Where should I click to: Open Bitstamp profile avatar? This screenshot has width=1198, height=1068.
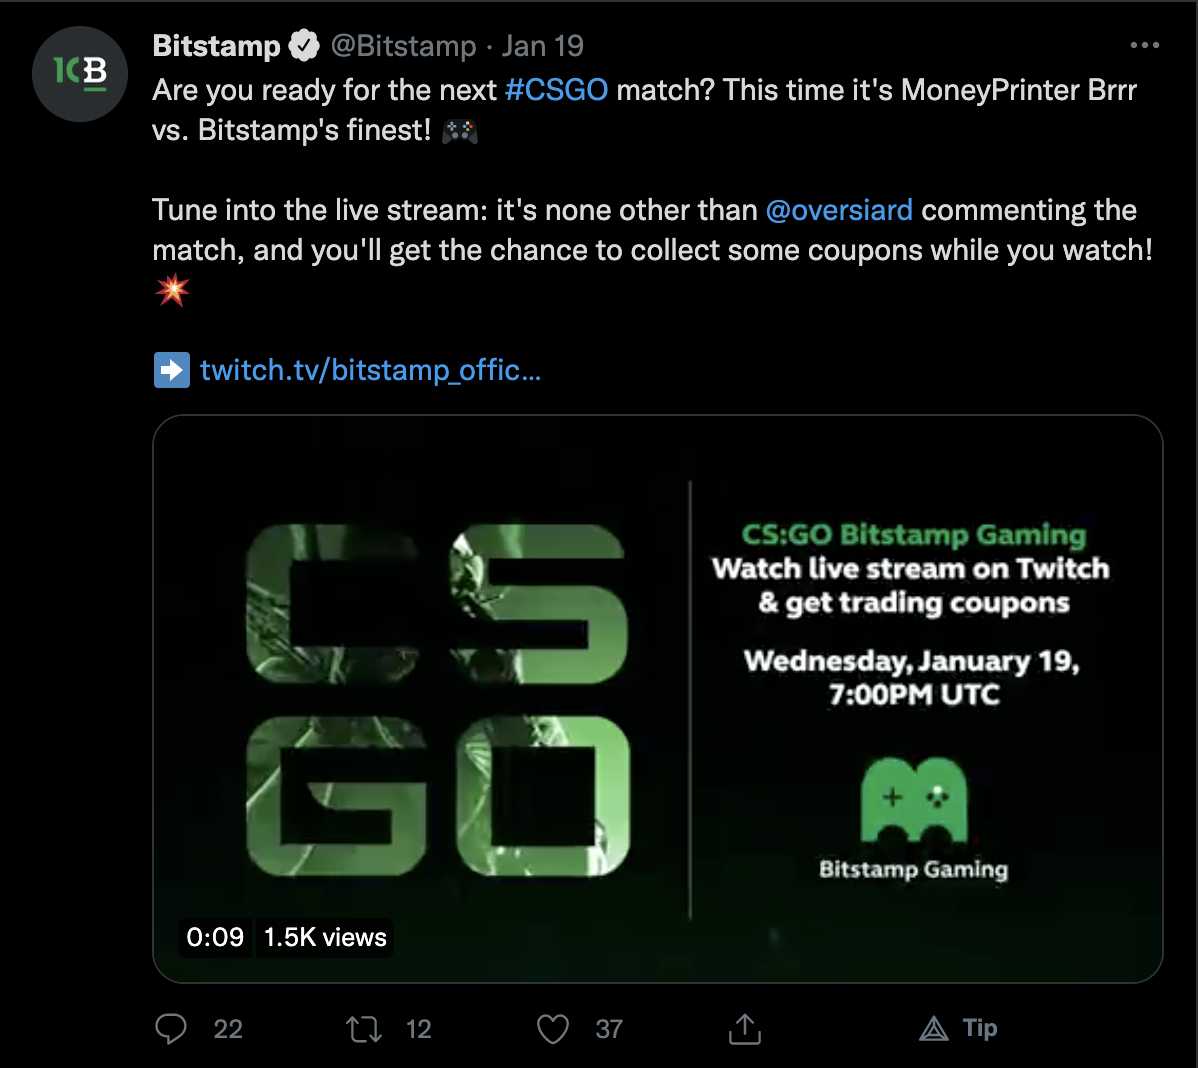pos(80,74)
